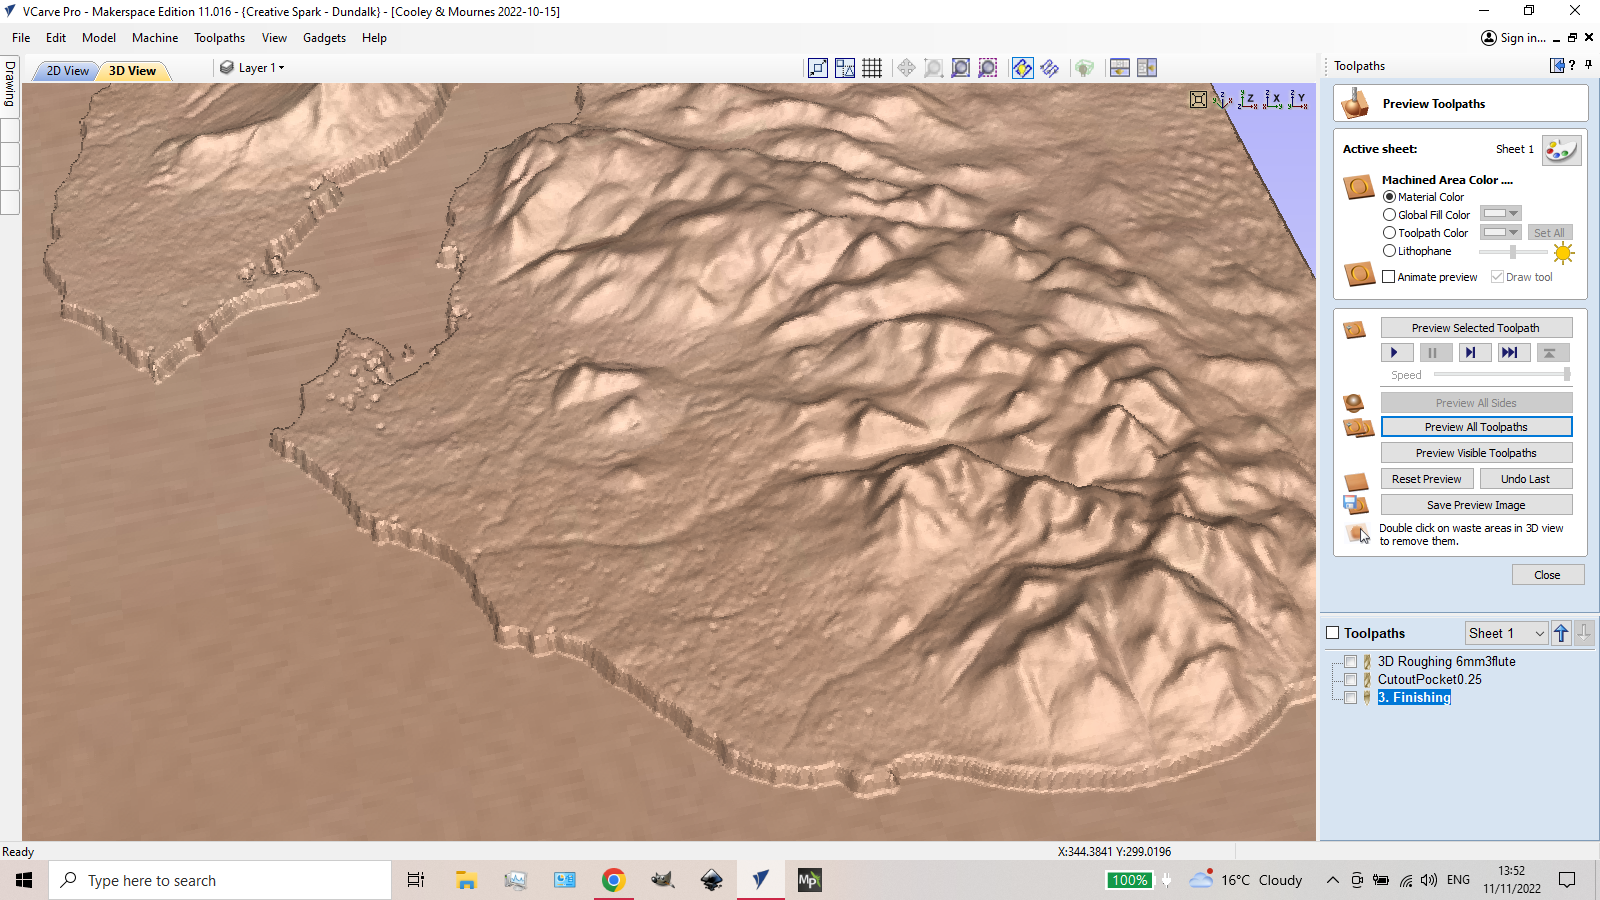
Task: Adjust the Lithophane lighting slider
Action: 1511,252
